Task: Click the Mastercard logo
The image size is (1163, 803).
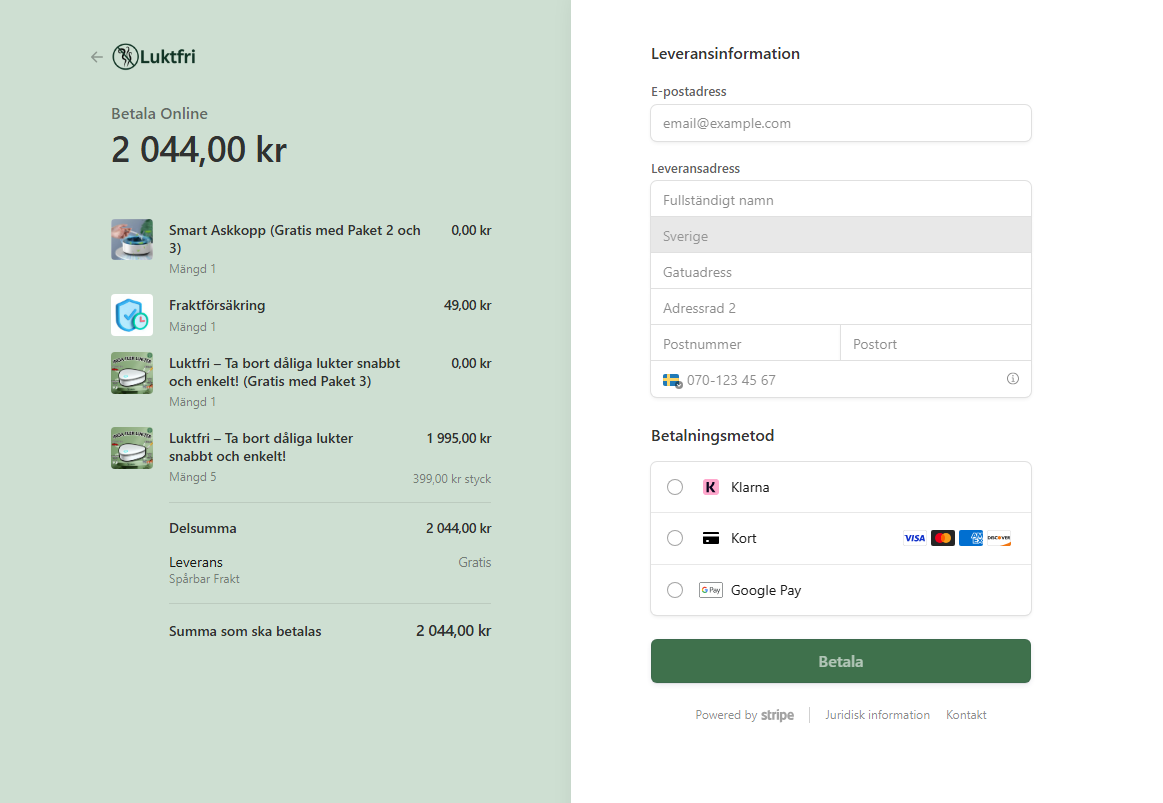Action: pyautogui.click(x=942, y=538)
